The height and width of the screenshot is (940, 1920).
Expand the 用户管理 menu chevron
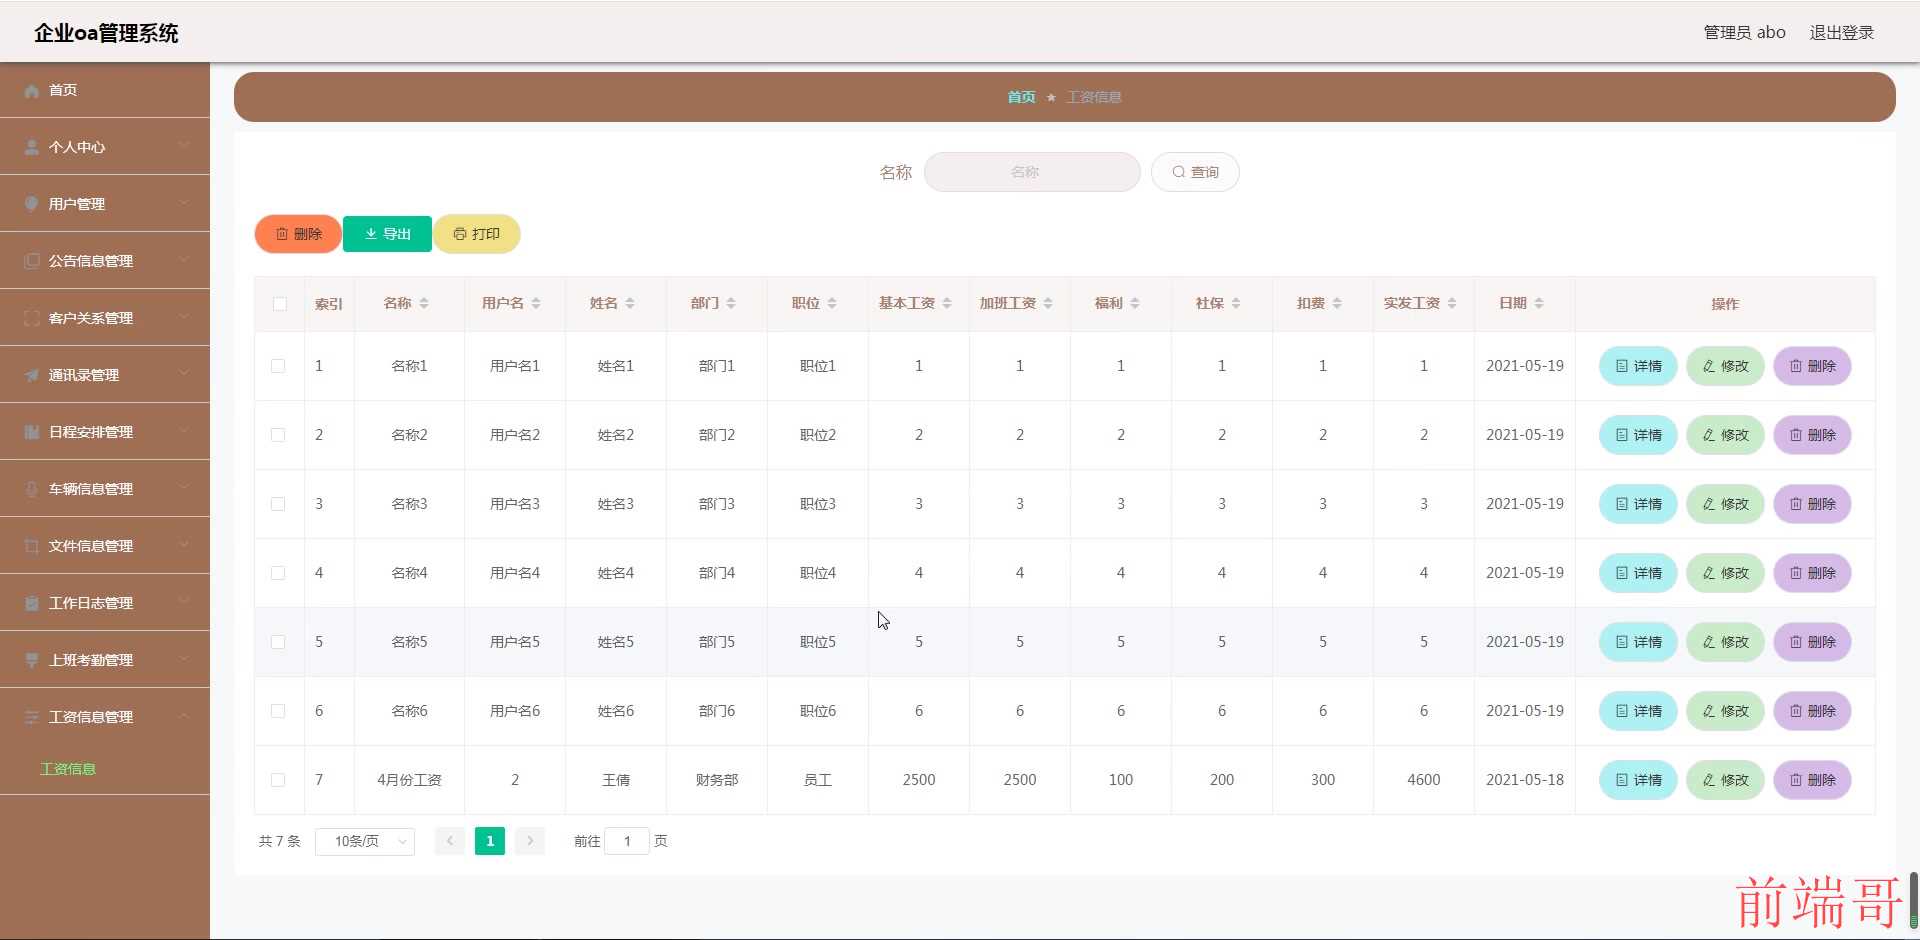pos(184,203)
